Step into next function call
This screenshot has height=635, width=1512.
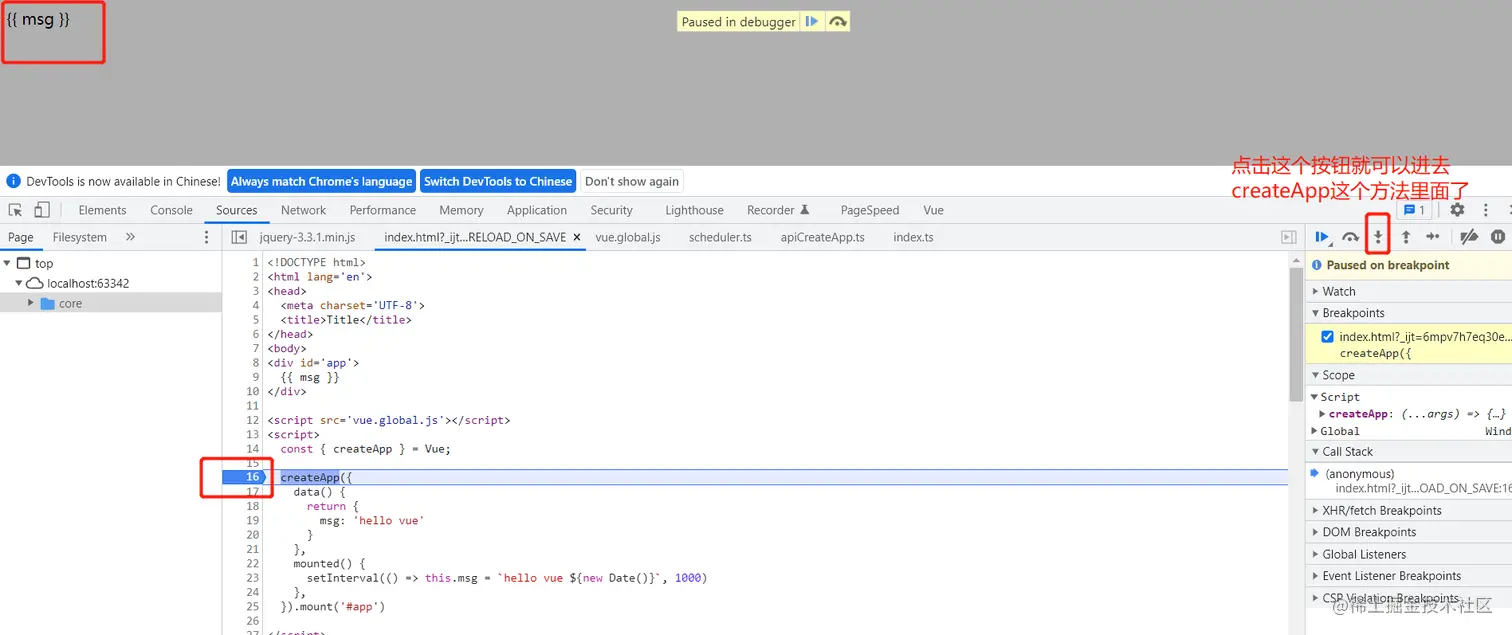pos(1378,237)
